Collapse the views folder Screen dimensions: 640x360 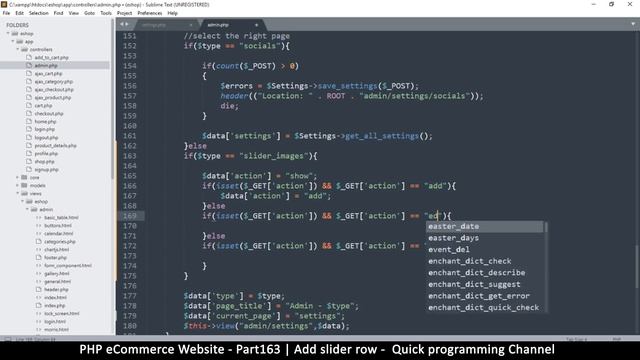tap(18, 193)
